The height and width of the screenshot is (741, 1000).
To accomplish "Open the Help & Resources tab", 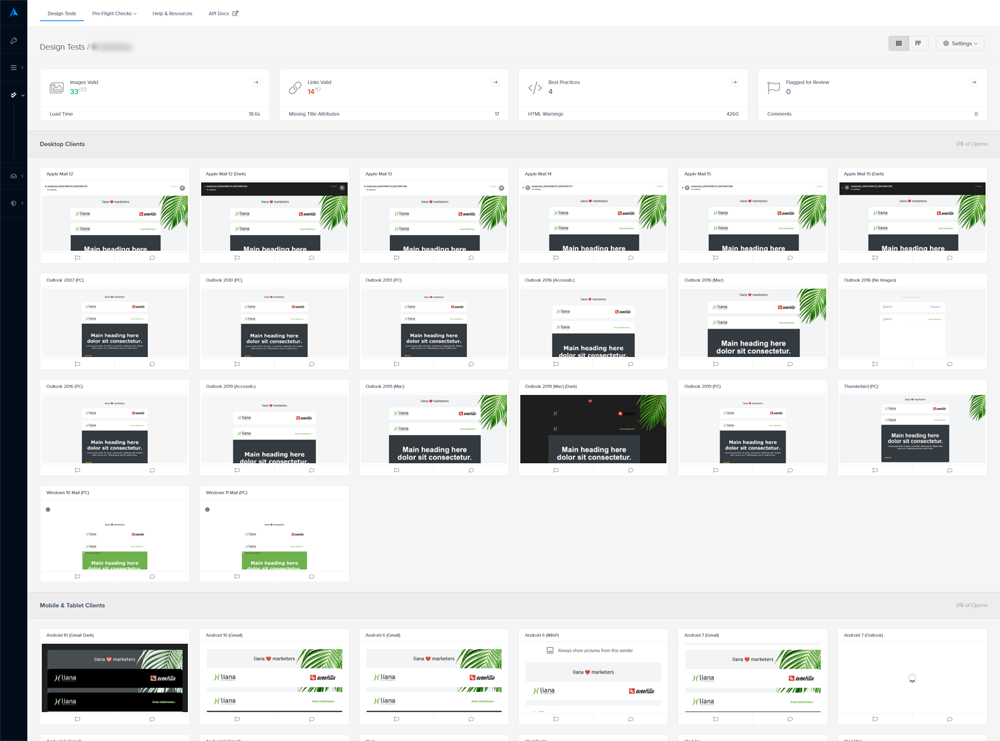I will 172,14.
